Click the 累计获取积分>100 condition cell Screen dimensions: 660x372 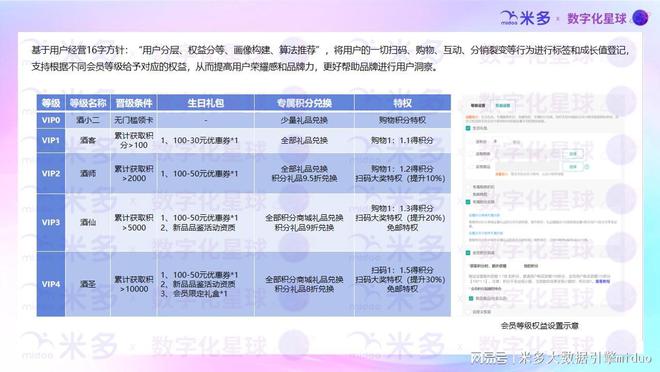click(134, 141)
